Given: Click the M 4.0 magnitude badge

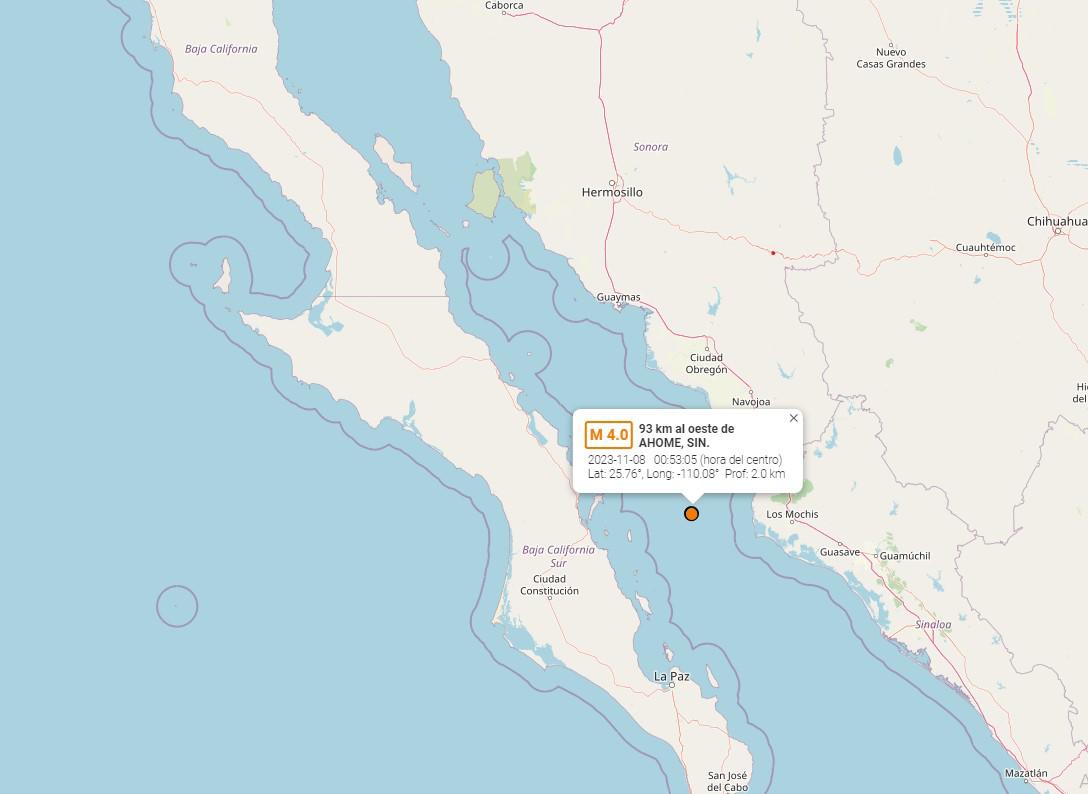Looking at the screenshot, I should 609,435.
